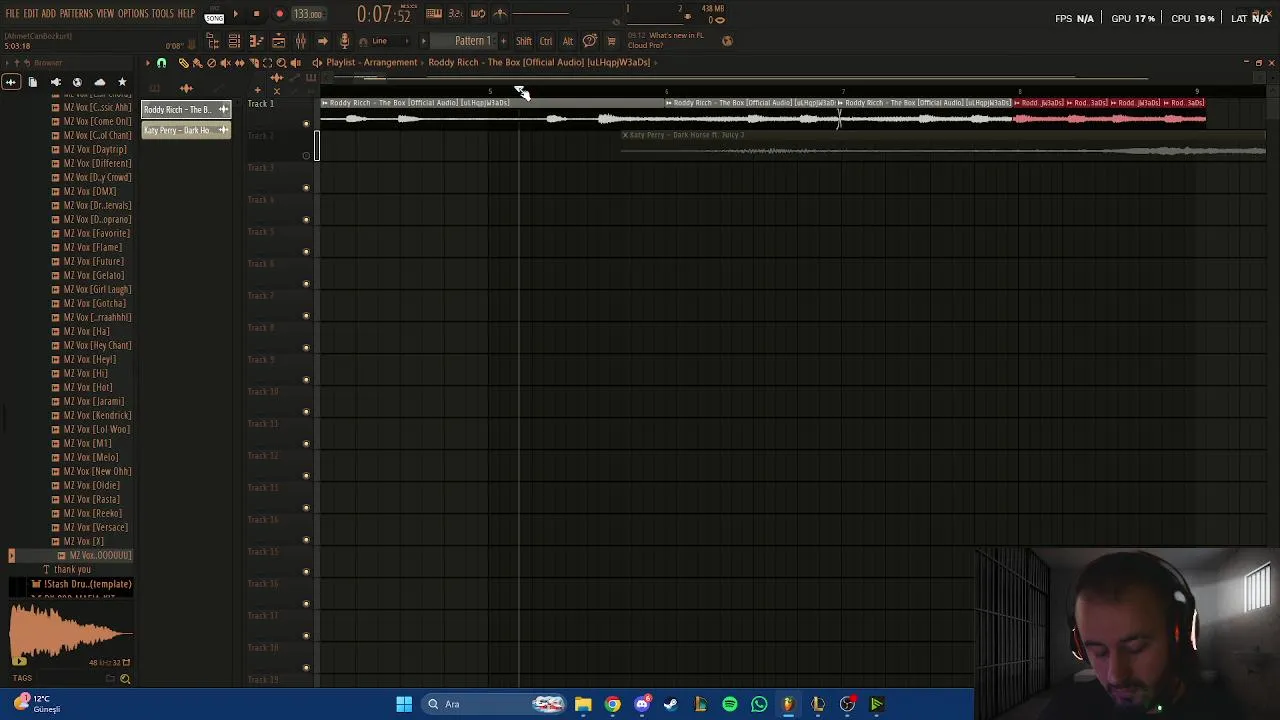This screenshot has width=1280, height=720.
Task: Mute Track 4 with its LED
Action: (306, 219)
